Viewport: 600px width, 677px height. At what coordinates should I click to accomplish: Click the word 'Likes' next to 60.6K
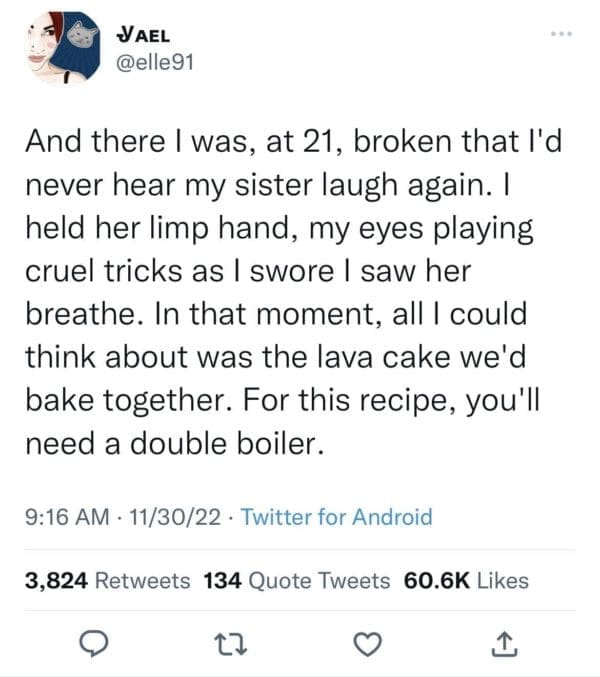[503, 579]
